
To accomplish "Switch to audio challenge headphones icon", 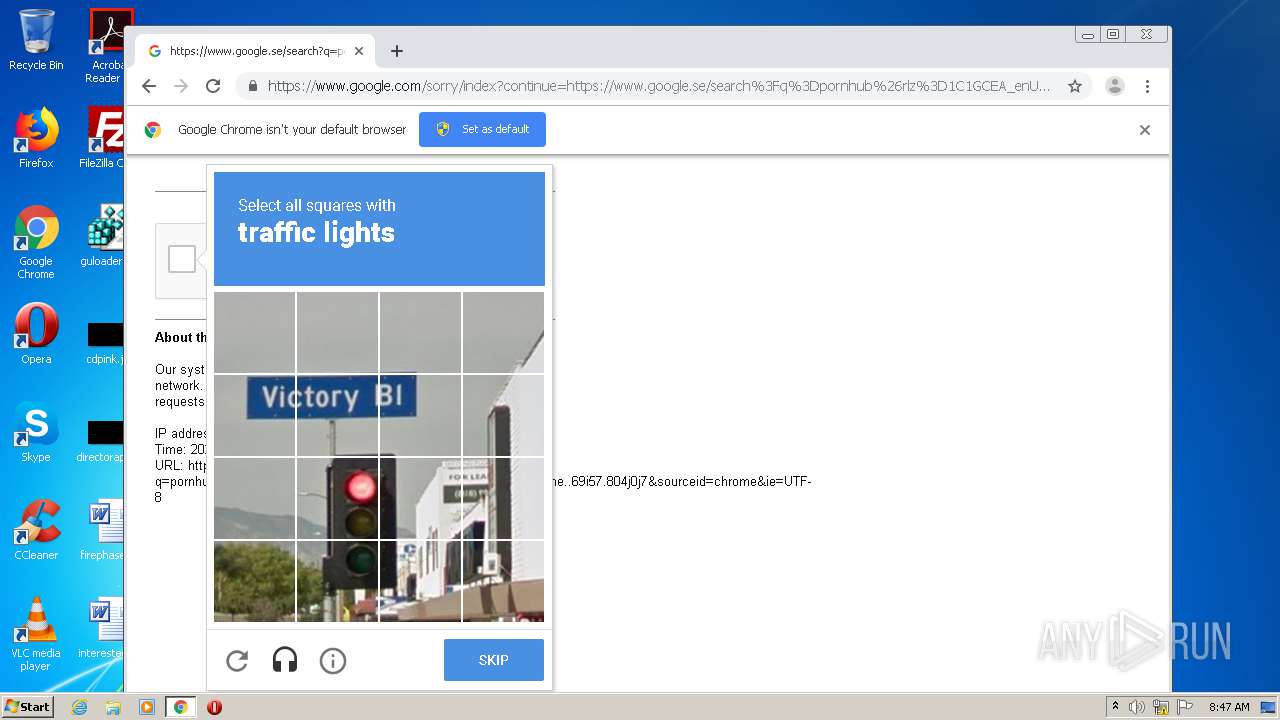I will click(x=285, y=660).
